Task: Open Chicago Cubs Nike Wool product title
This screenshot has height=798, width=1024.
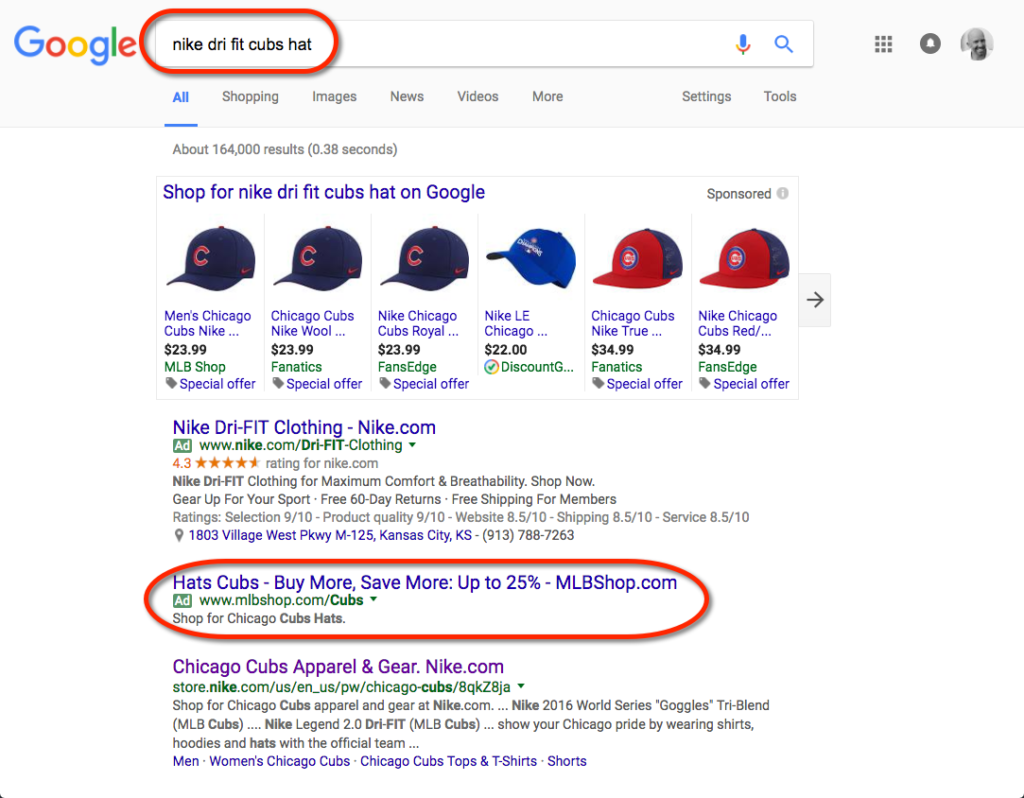Action: click(312, 323)
